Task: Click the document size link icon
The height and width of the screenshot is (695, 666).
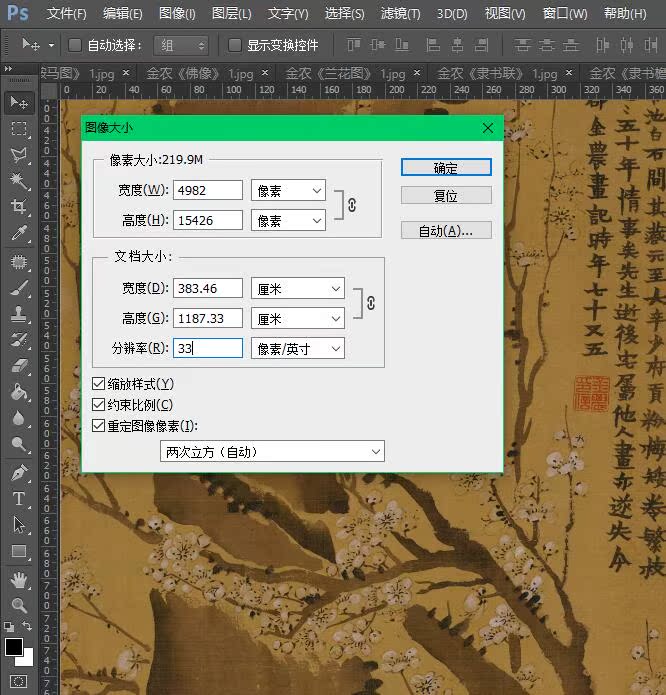Action: coord(371,303)
